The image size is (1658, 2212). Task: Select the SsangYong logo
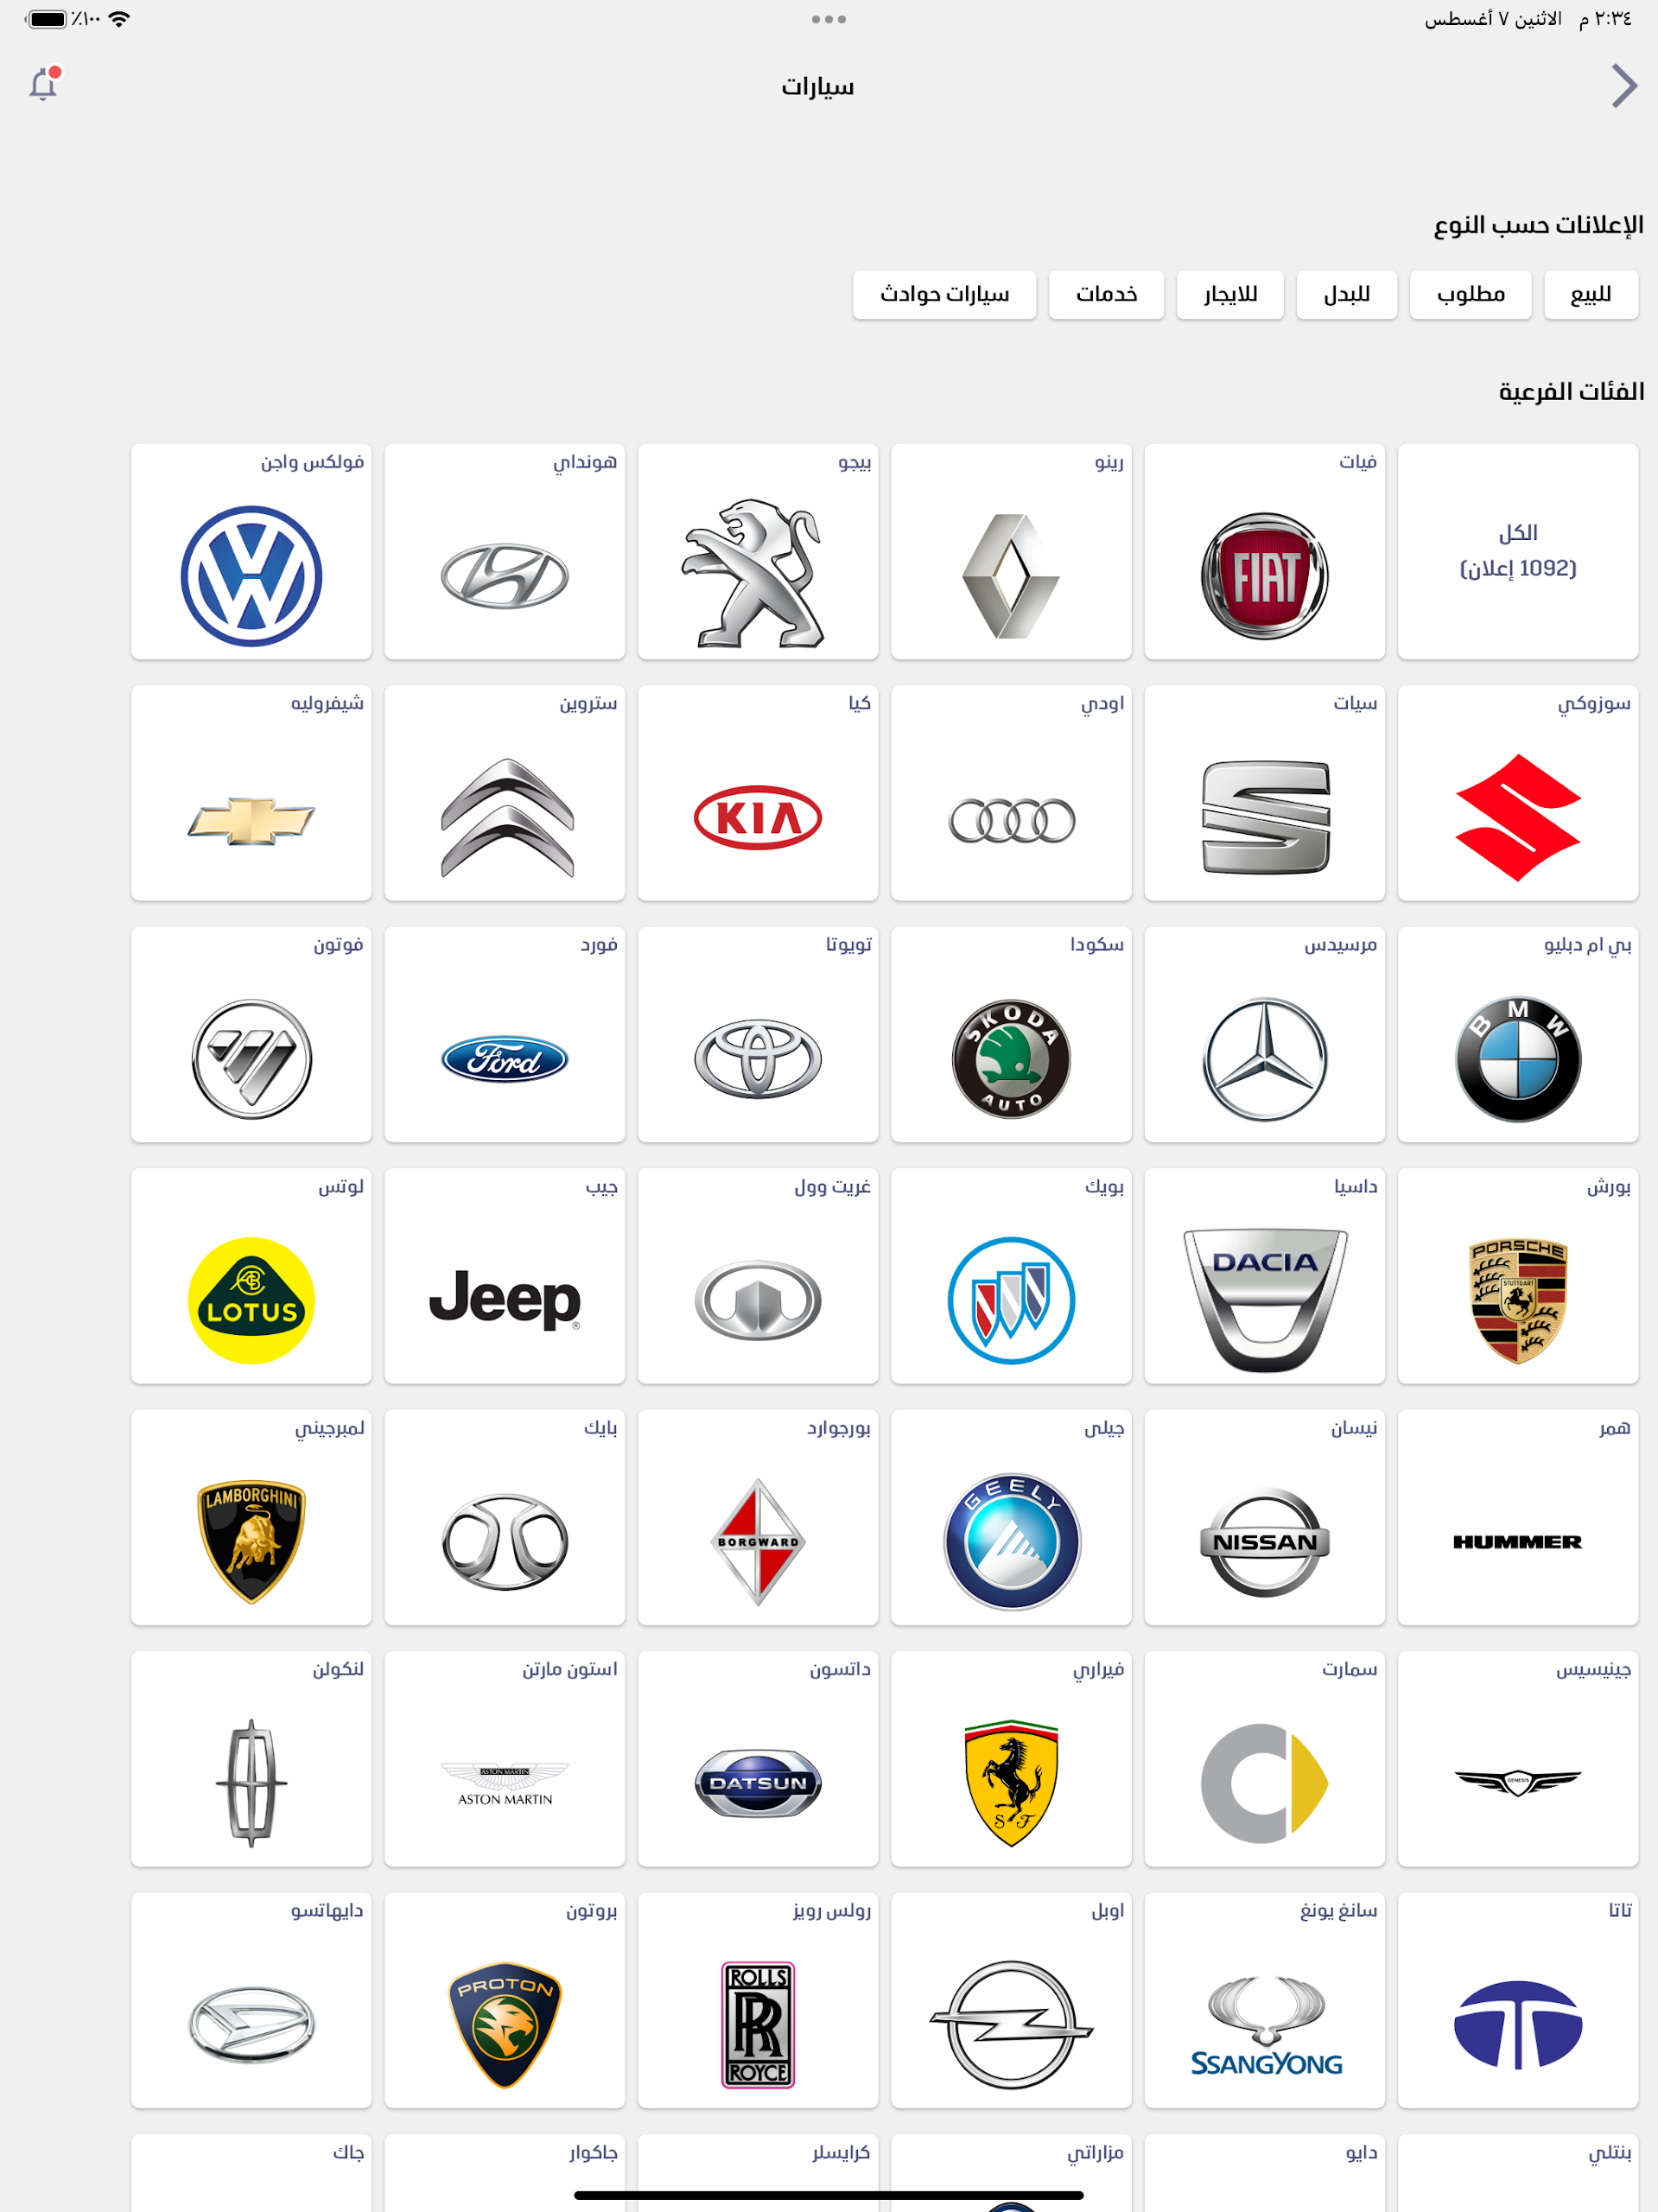coord(1266,2026)
